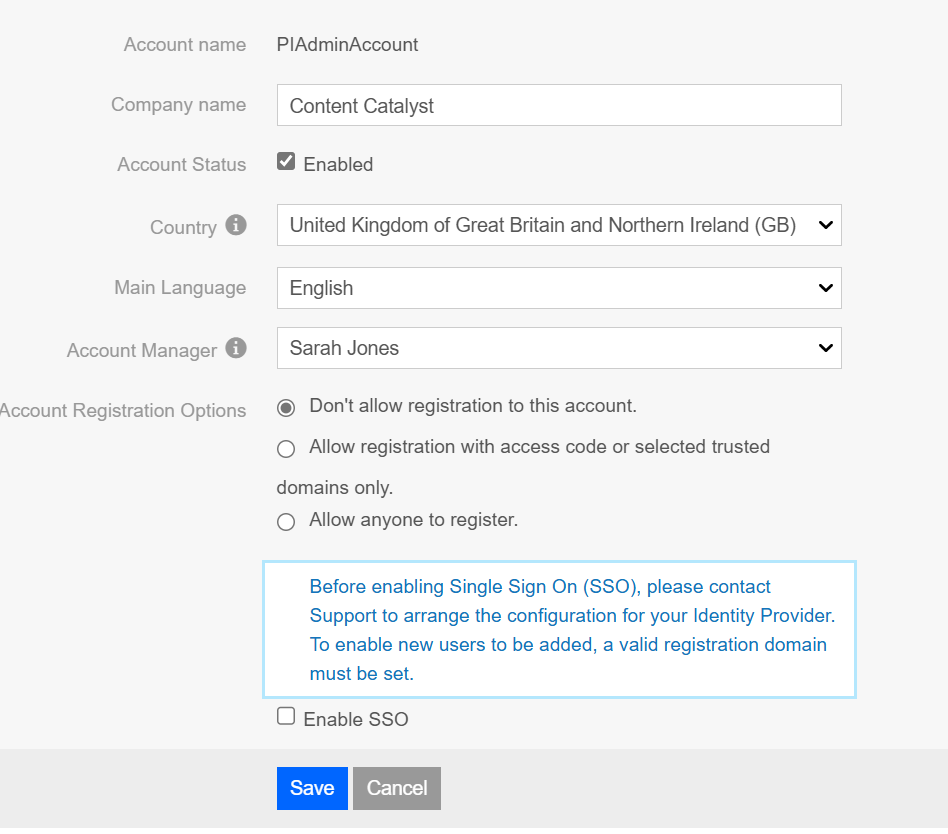This screenshot has height=834, width=948.
Task: Focus the Company name text field
Action: coord(558,105)
